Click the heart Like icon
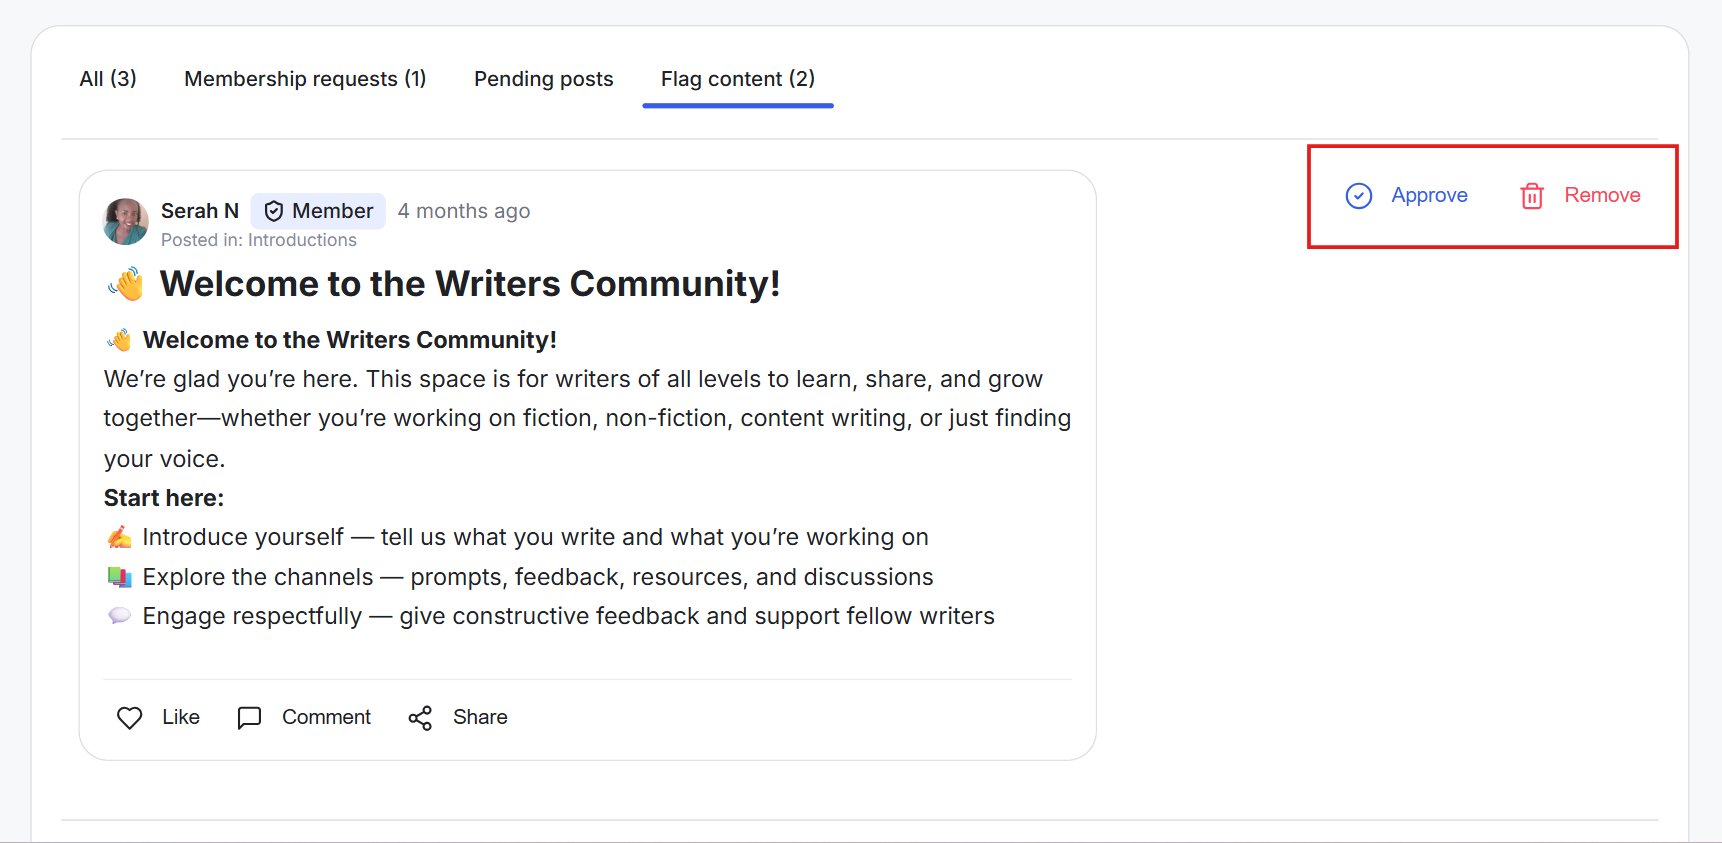Viewport: 1722px width, 843px height. click(x=130, y=718)
